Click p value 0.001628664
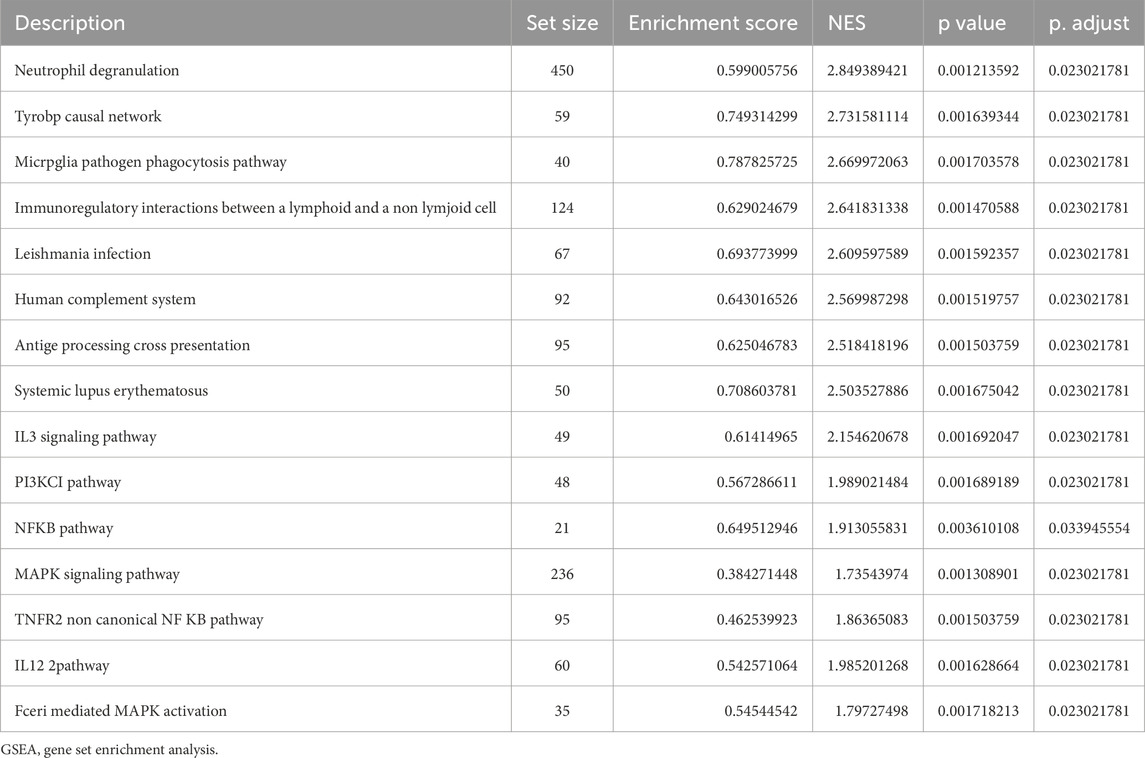 (979, 665)
